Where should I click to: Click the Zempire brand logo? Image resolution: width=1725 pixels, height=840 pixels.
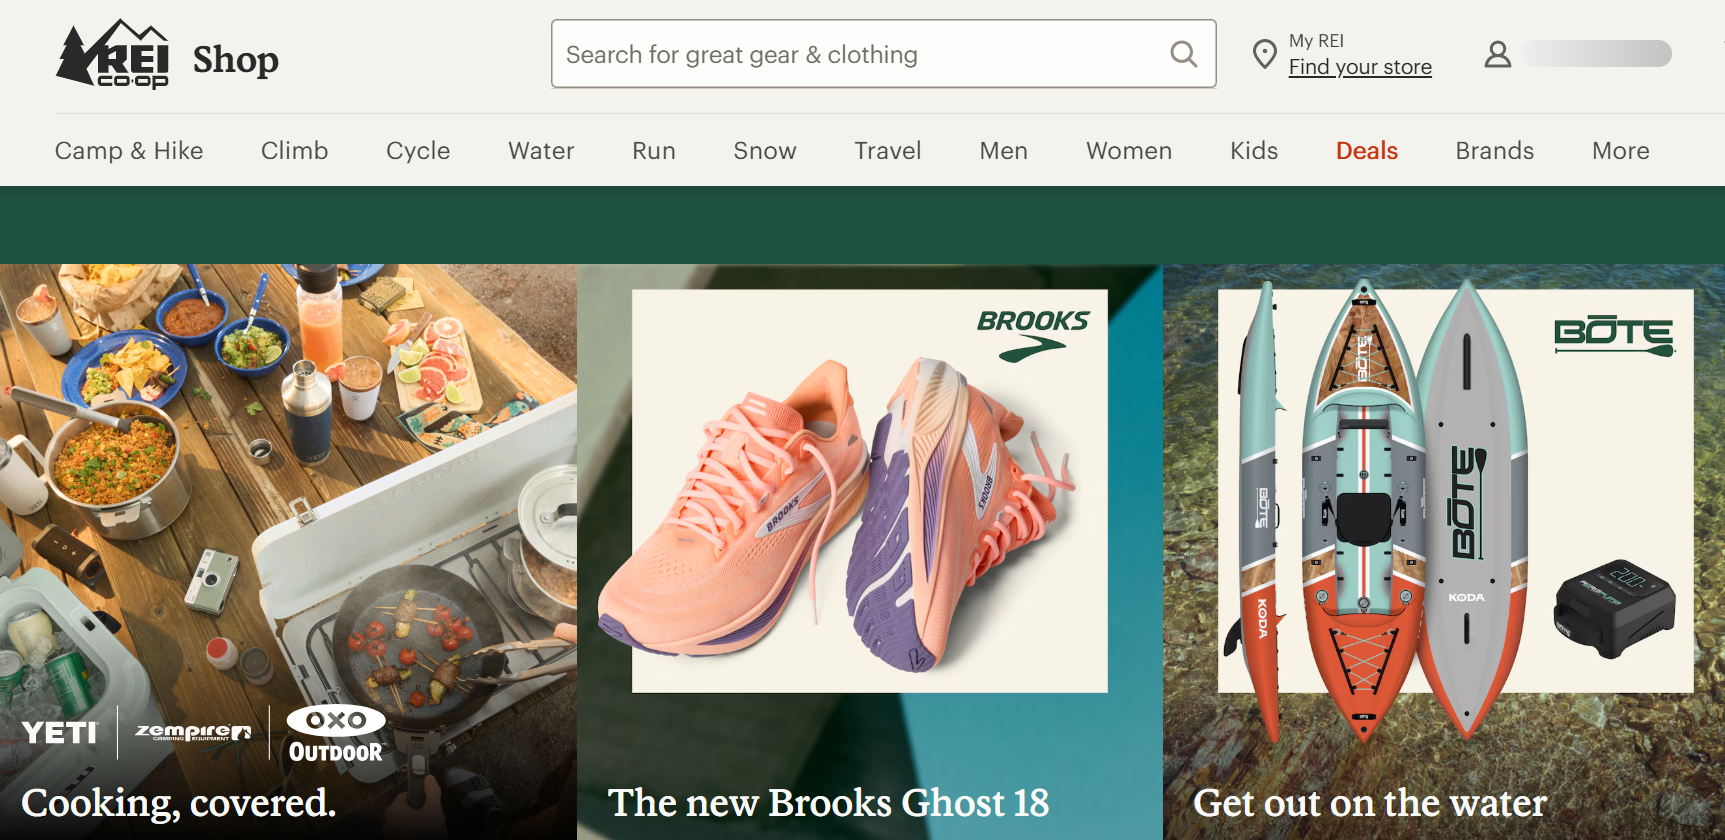(193, 732)
